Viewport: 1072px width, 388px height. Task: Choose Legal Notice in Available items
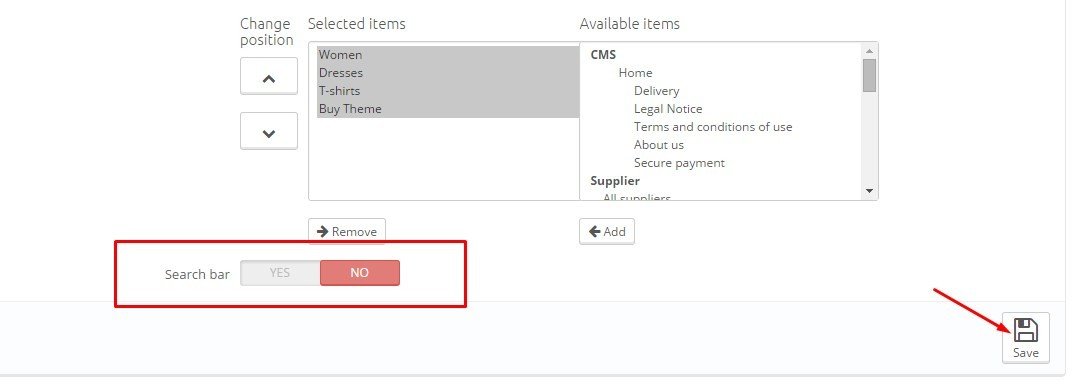[668, 109]
